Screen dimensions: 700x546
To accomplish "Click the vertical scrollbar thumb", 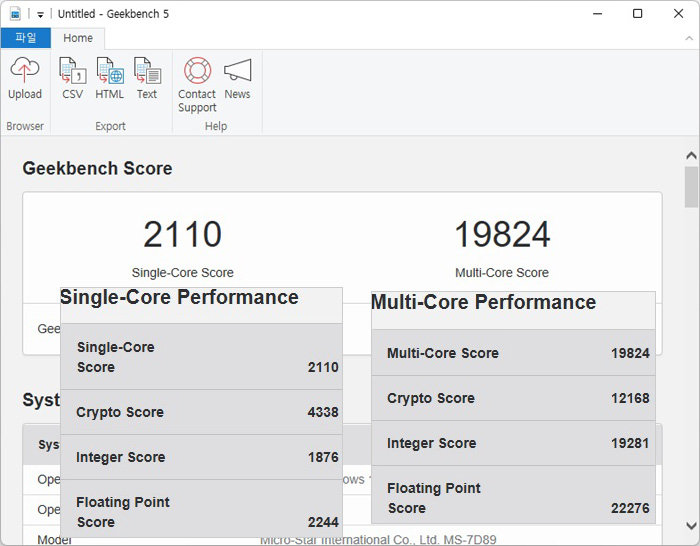I will pyautogui.click(x=691, y=187).
